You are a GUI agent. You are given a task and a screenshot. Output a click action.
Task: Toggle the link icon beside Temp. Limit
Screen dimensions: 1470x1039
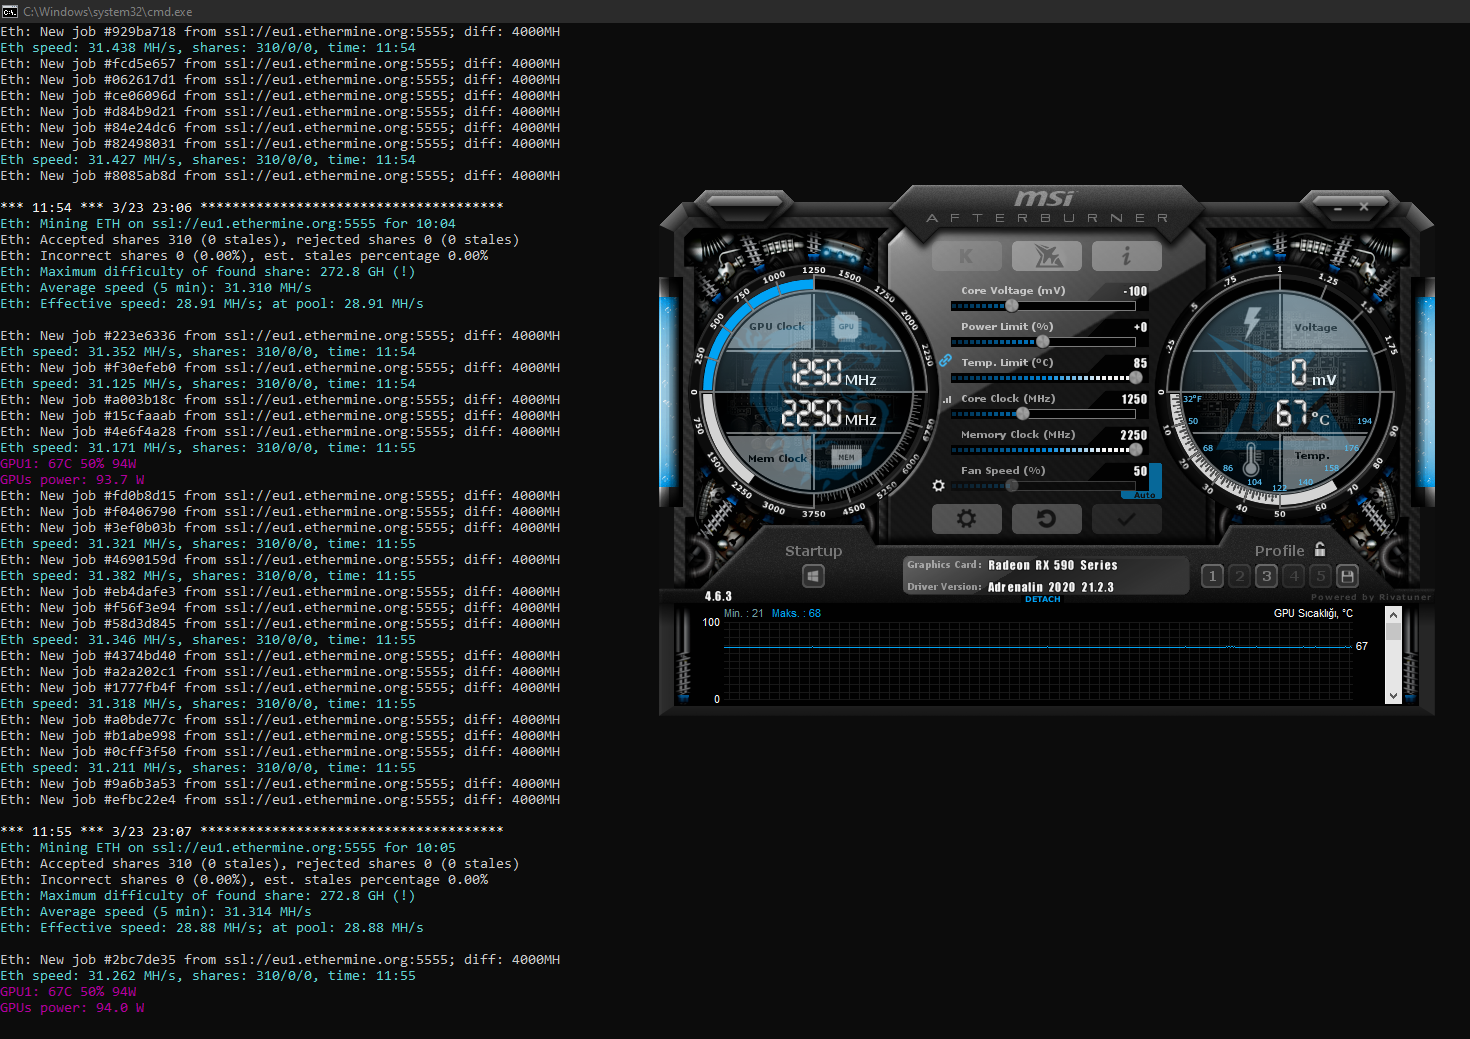pyautogui.click(x=945, y=360)
